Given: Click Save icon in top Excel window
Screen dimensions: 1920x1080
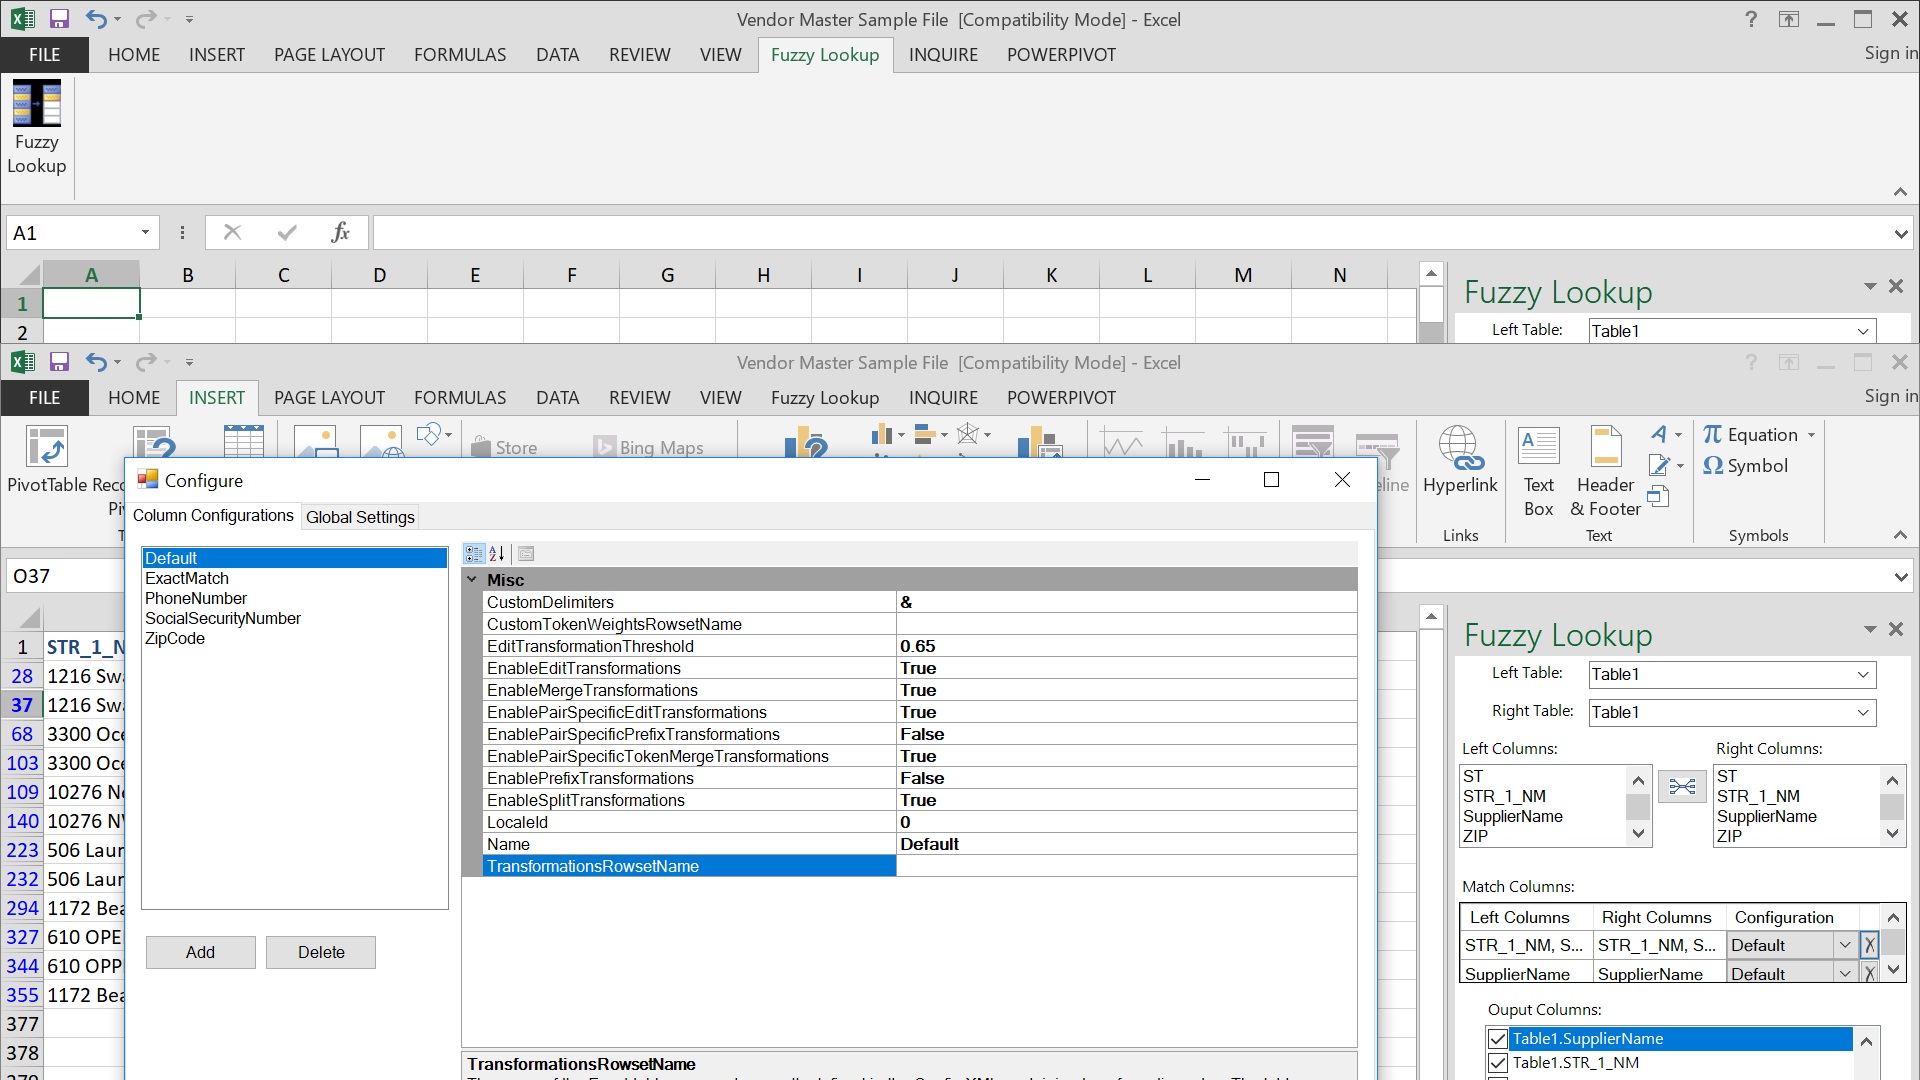Looking at the screenshot, I should (59, 19).
